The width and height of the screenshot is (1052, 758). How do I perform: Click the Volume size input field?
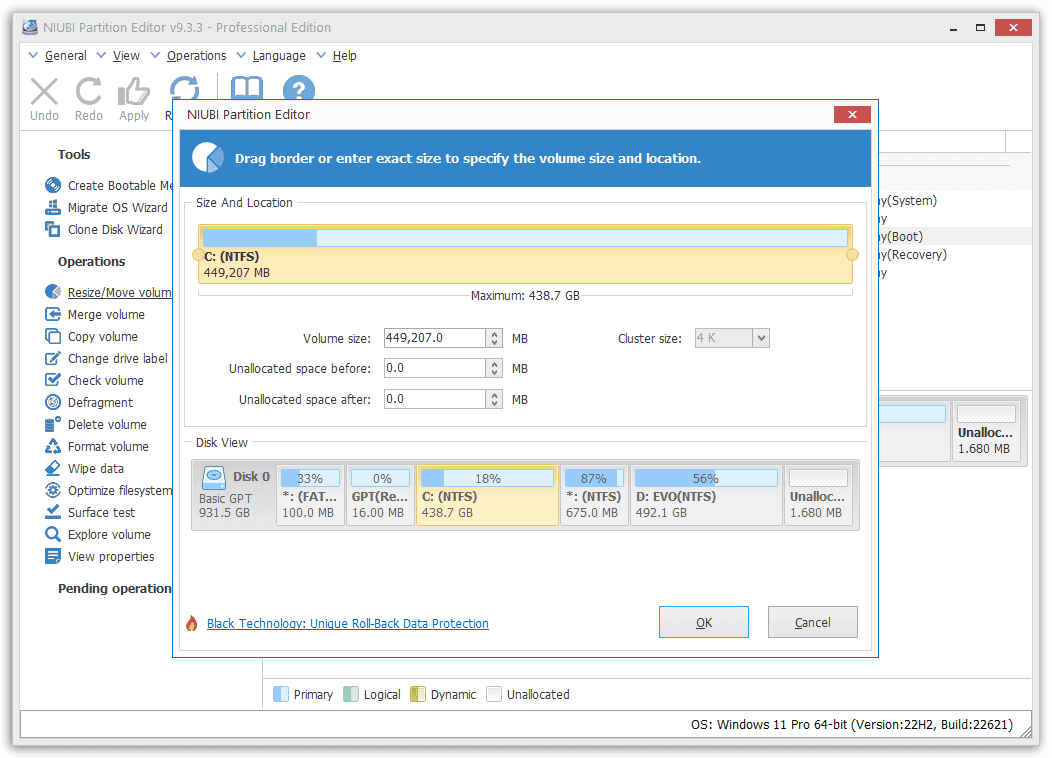435,338
